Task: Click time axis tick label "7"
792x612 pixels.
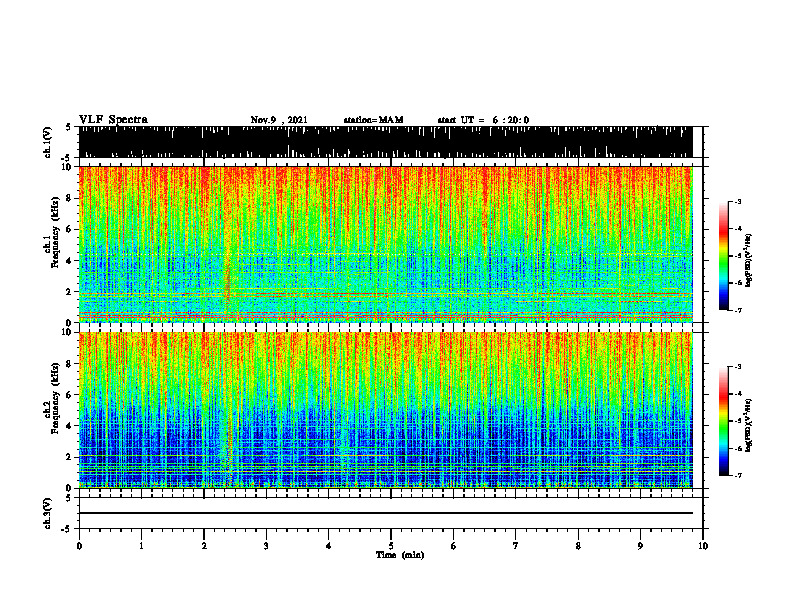Action: (516, 546)
